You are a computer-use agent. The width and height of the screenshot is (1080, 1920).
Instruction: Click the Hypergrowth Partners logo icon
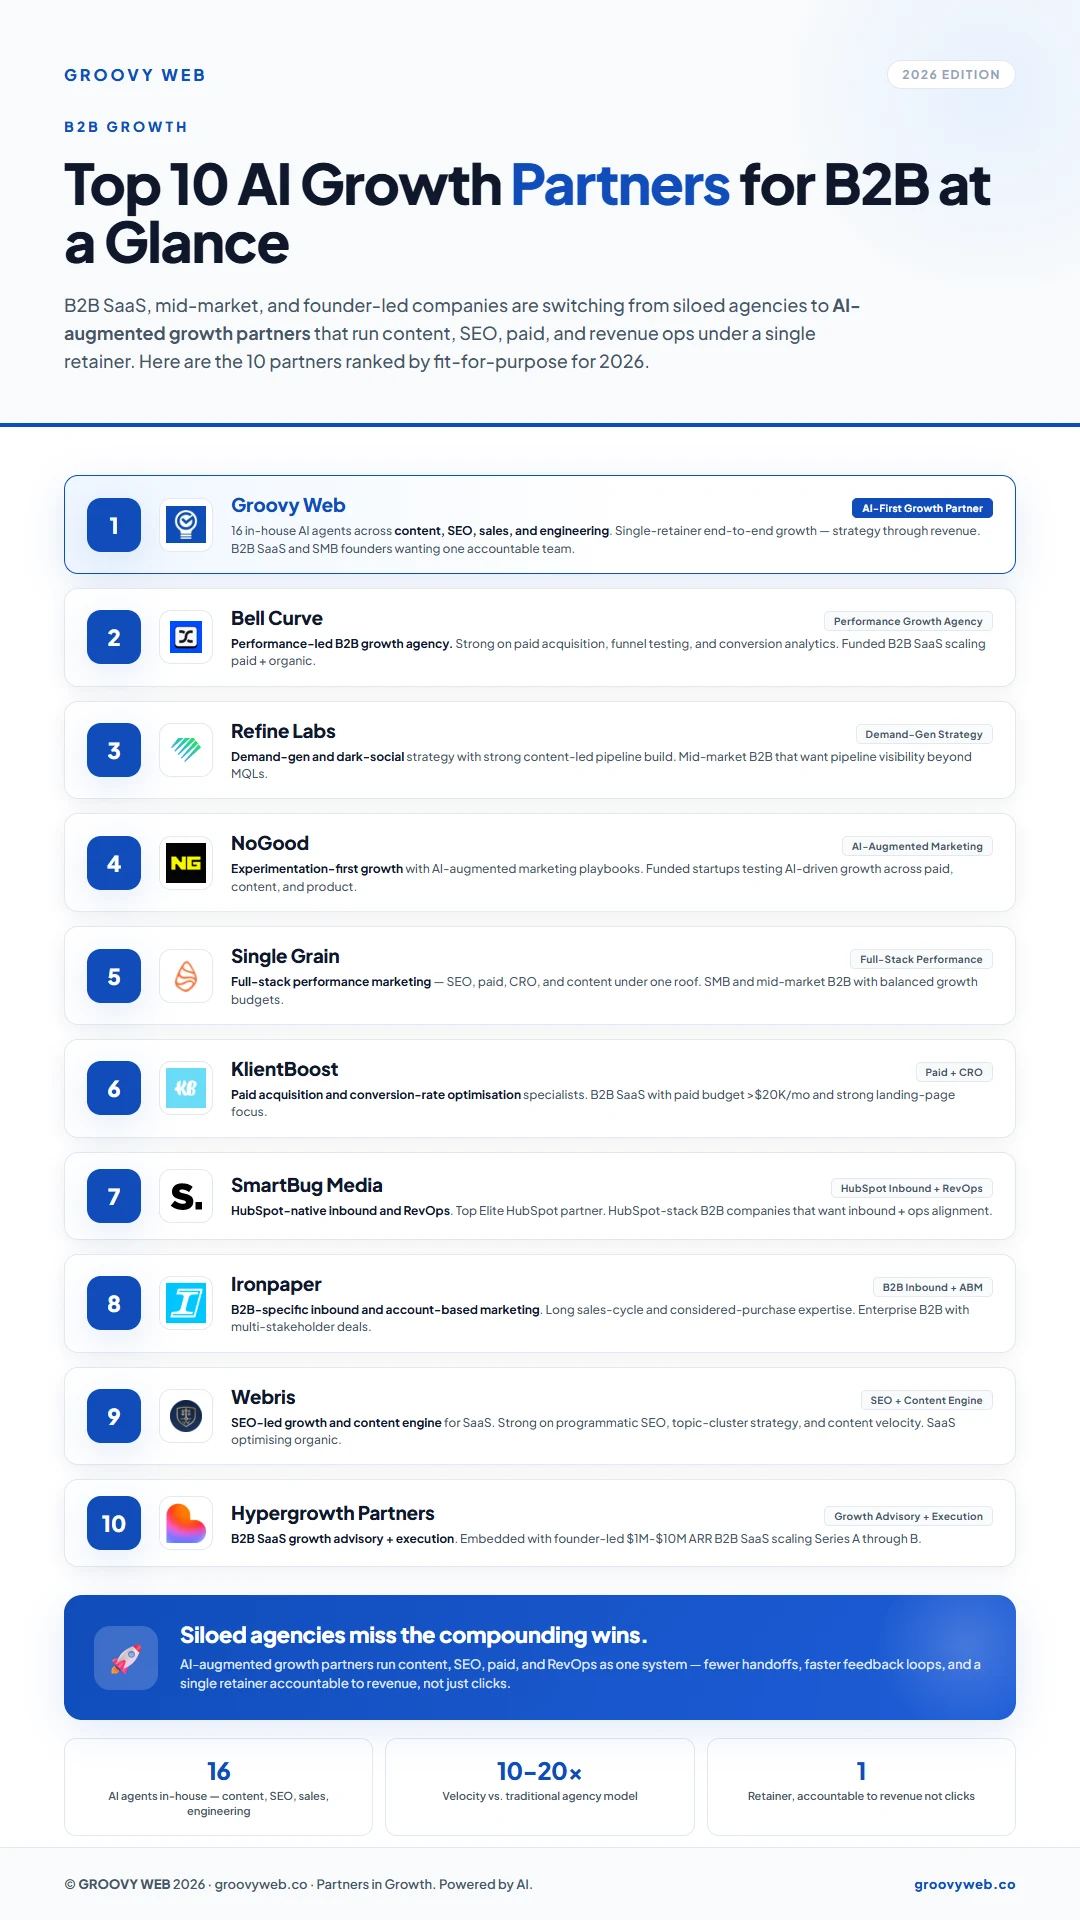[186, 1523]
